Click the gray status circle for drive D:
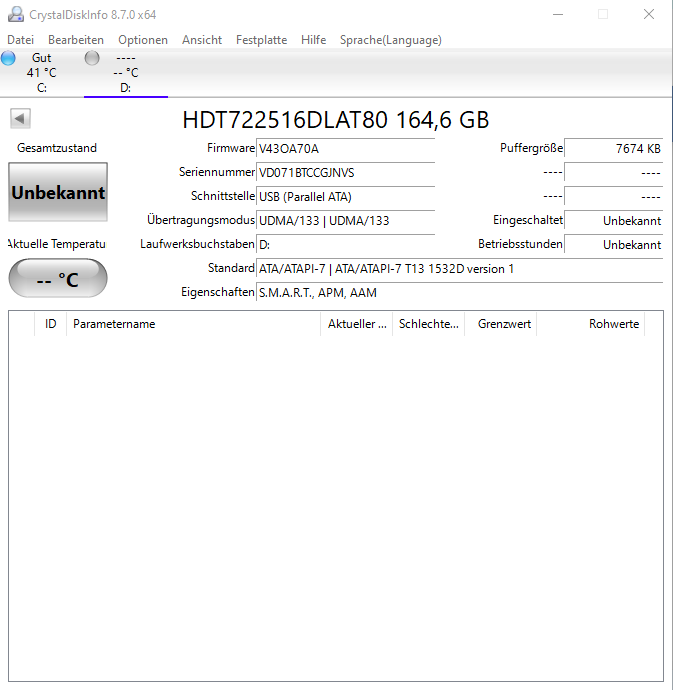 [x=92, y=58]
